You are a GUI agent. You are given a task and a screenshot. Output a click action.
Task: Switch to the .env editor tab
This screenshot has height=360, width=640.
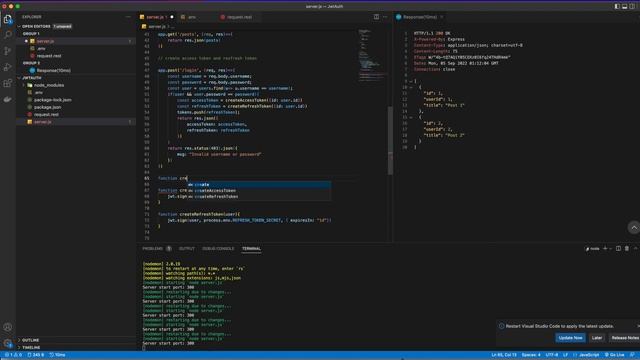tap(192, 17)
